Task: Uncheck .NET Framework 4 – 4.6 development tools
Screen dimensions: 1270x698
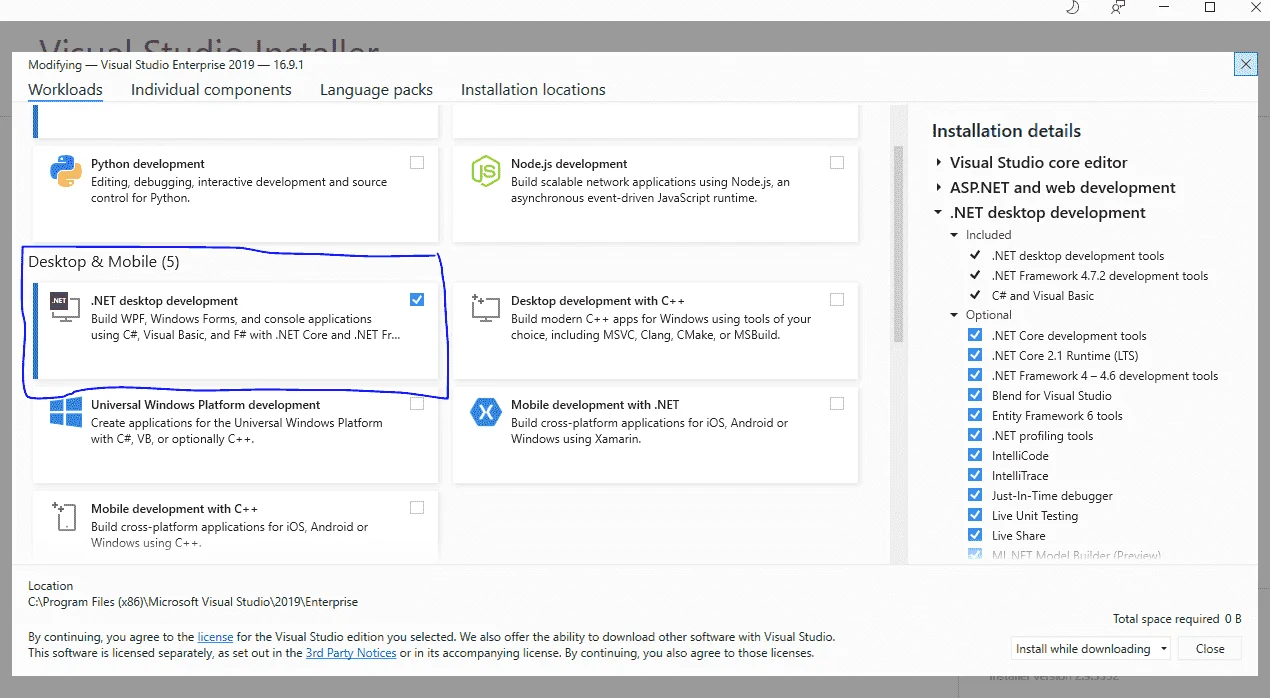Action: click(x=975, y=376)
